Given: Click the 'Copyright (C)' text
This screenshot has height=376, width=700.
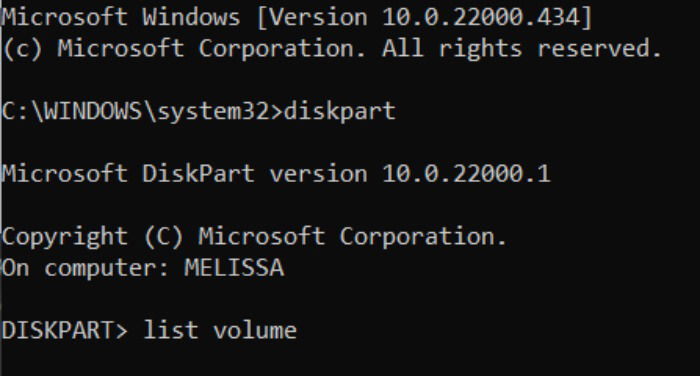Looking at the screenshot, I should (x=92, y=236).
